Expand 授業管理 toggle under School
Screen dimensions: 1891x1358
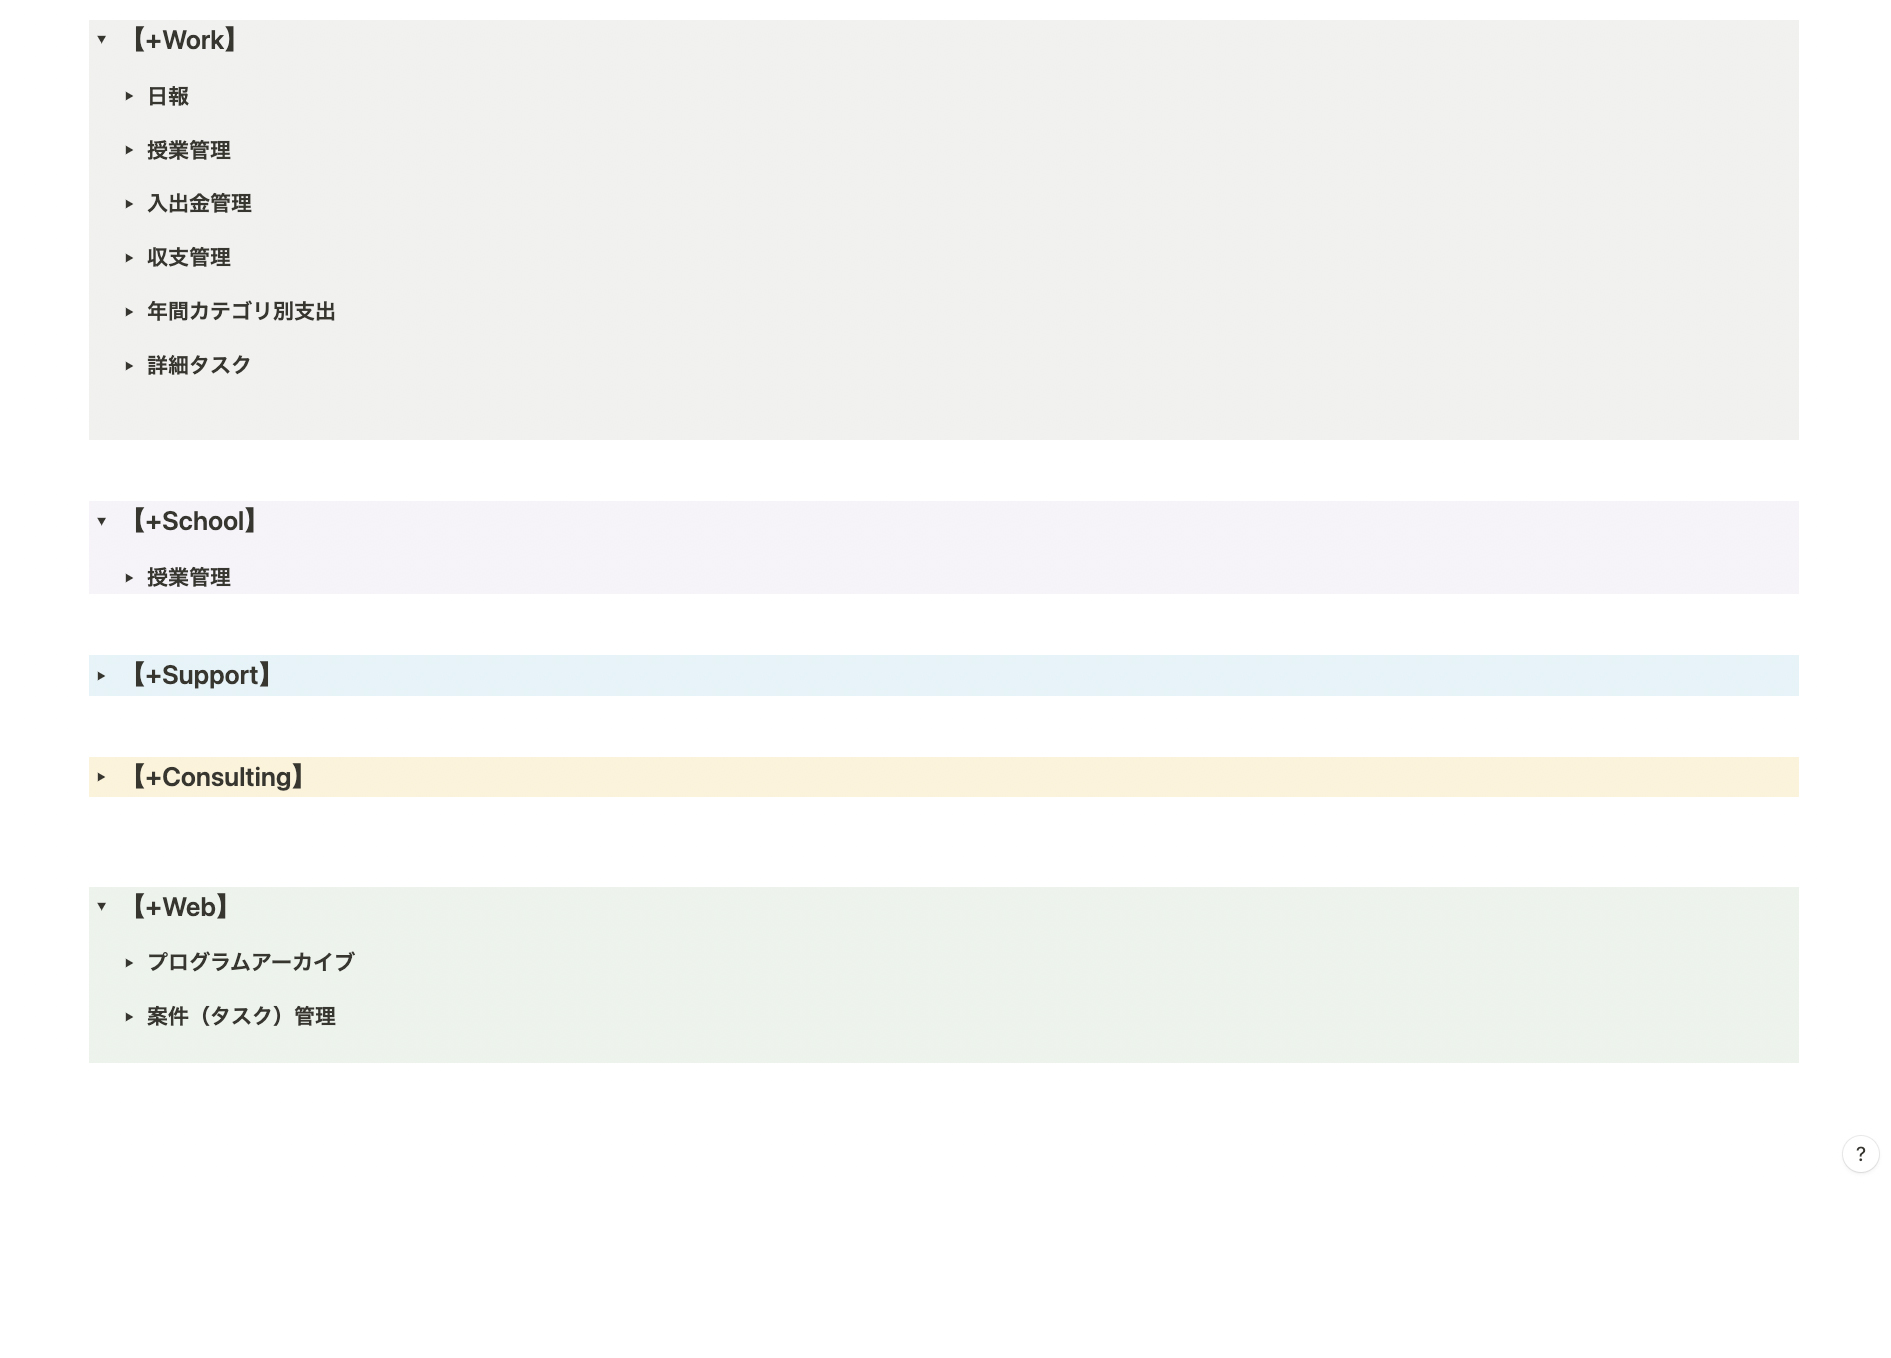tap(129, 578)
